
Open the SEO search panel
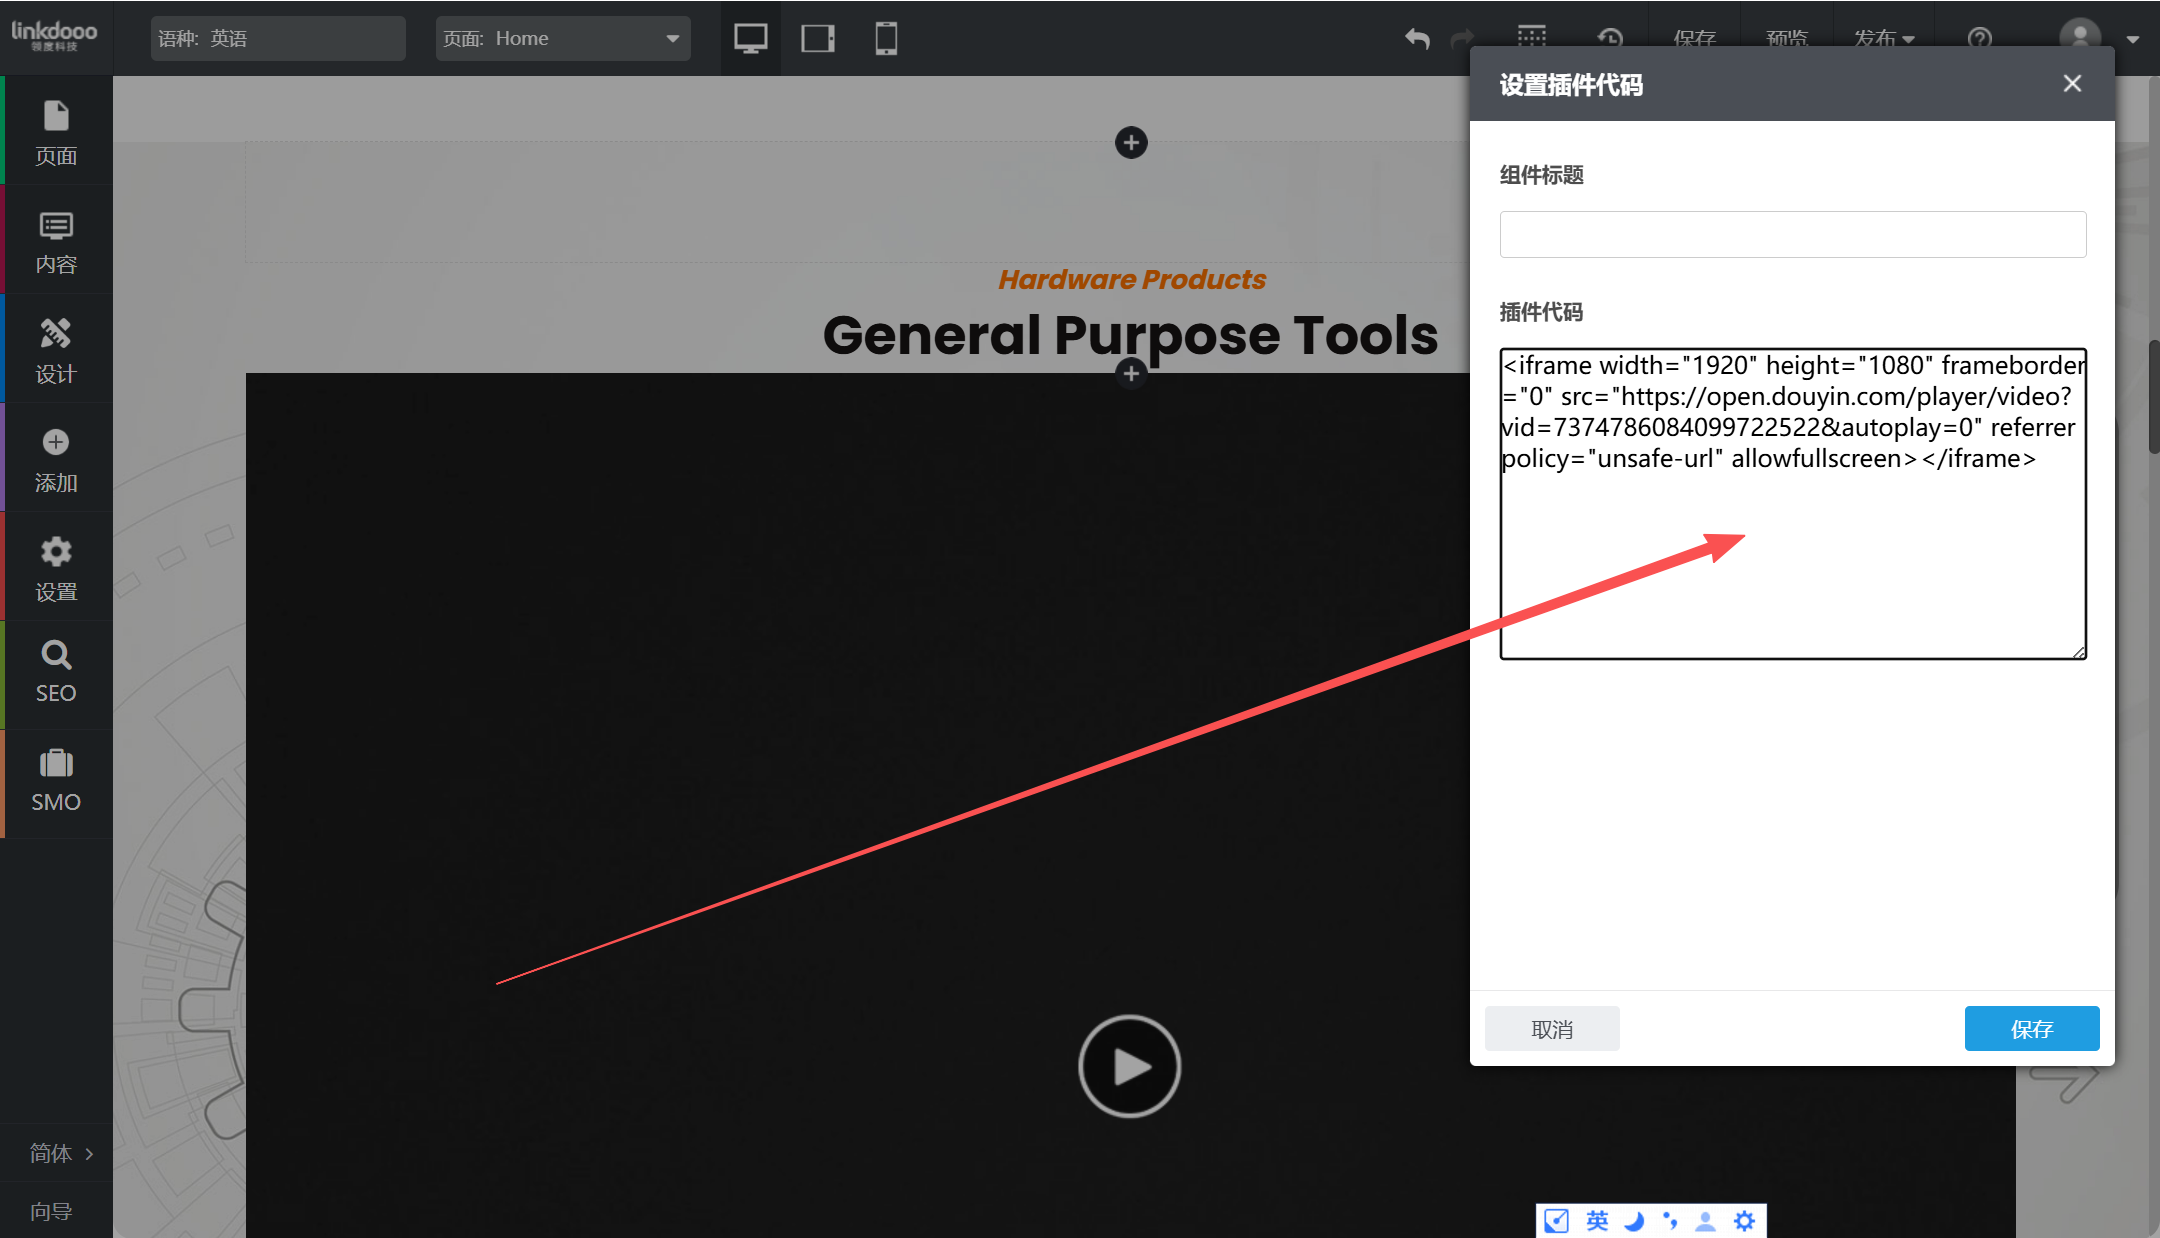coord(56,673)
